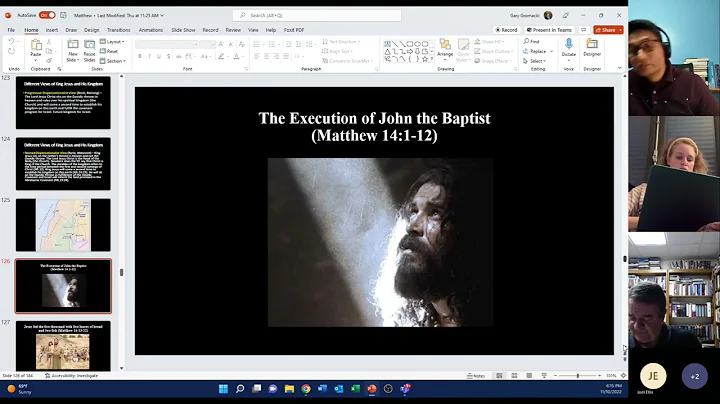Toggle Italic formatting
This screenshot has width=720, height=404.
pos(149,56)
